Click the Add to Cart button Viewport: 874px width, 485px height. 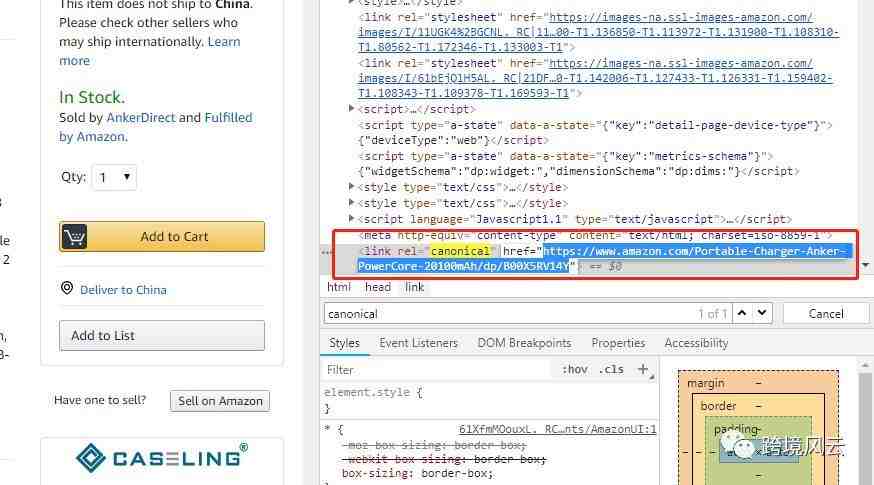[162, 236]
